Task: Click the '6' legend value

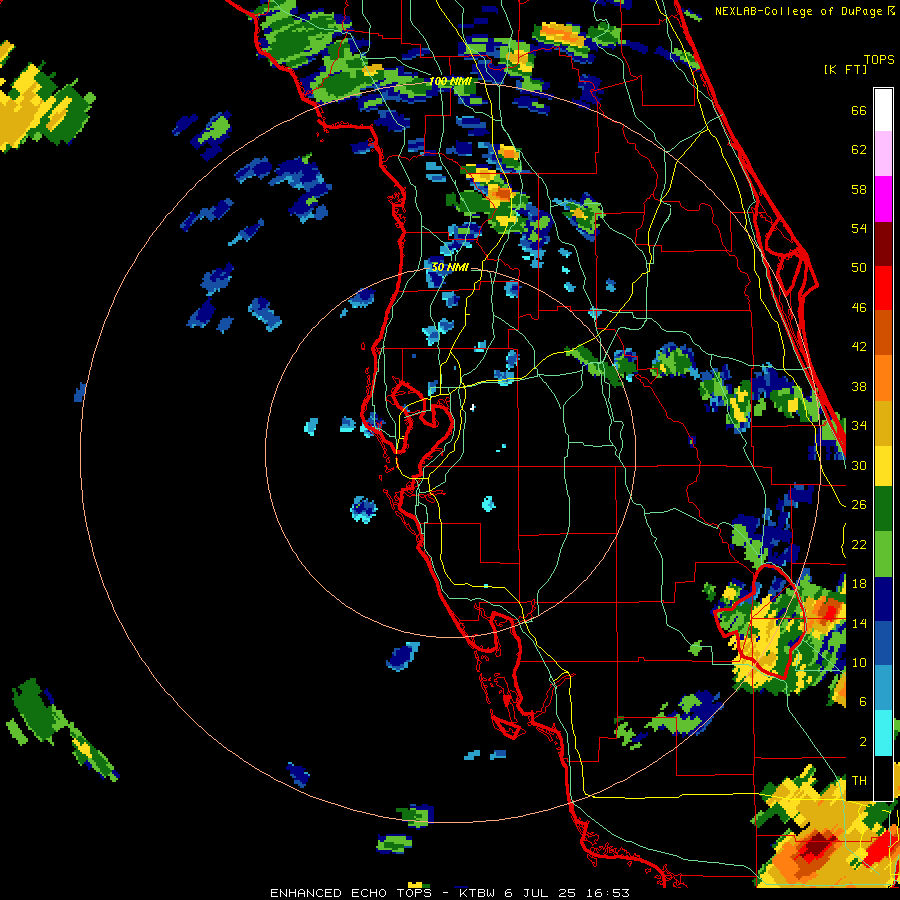Action: (x=863, y=702)
